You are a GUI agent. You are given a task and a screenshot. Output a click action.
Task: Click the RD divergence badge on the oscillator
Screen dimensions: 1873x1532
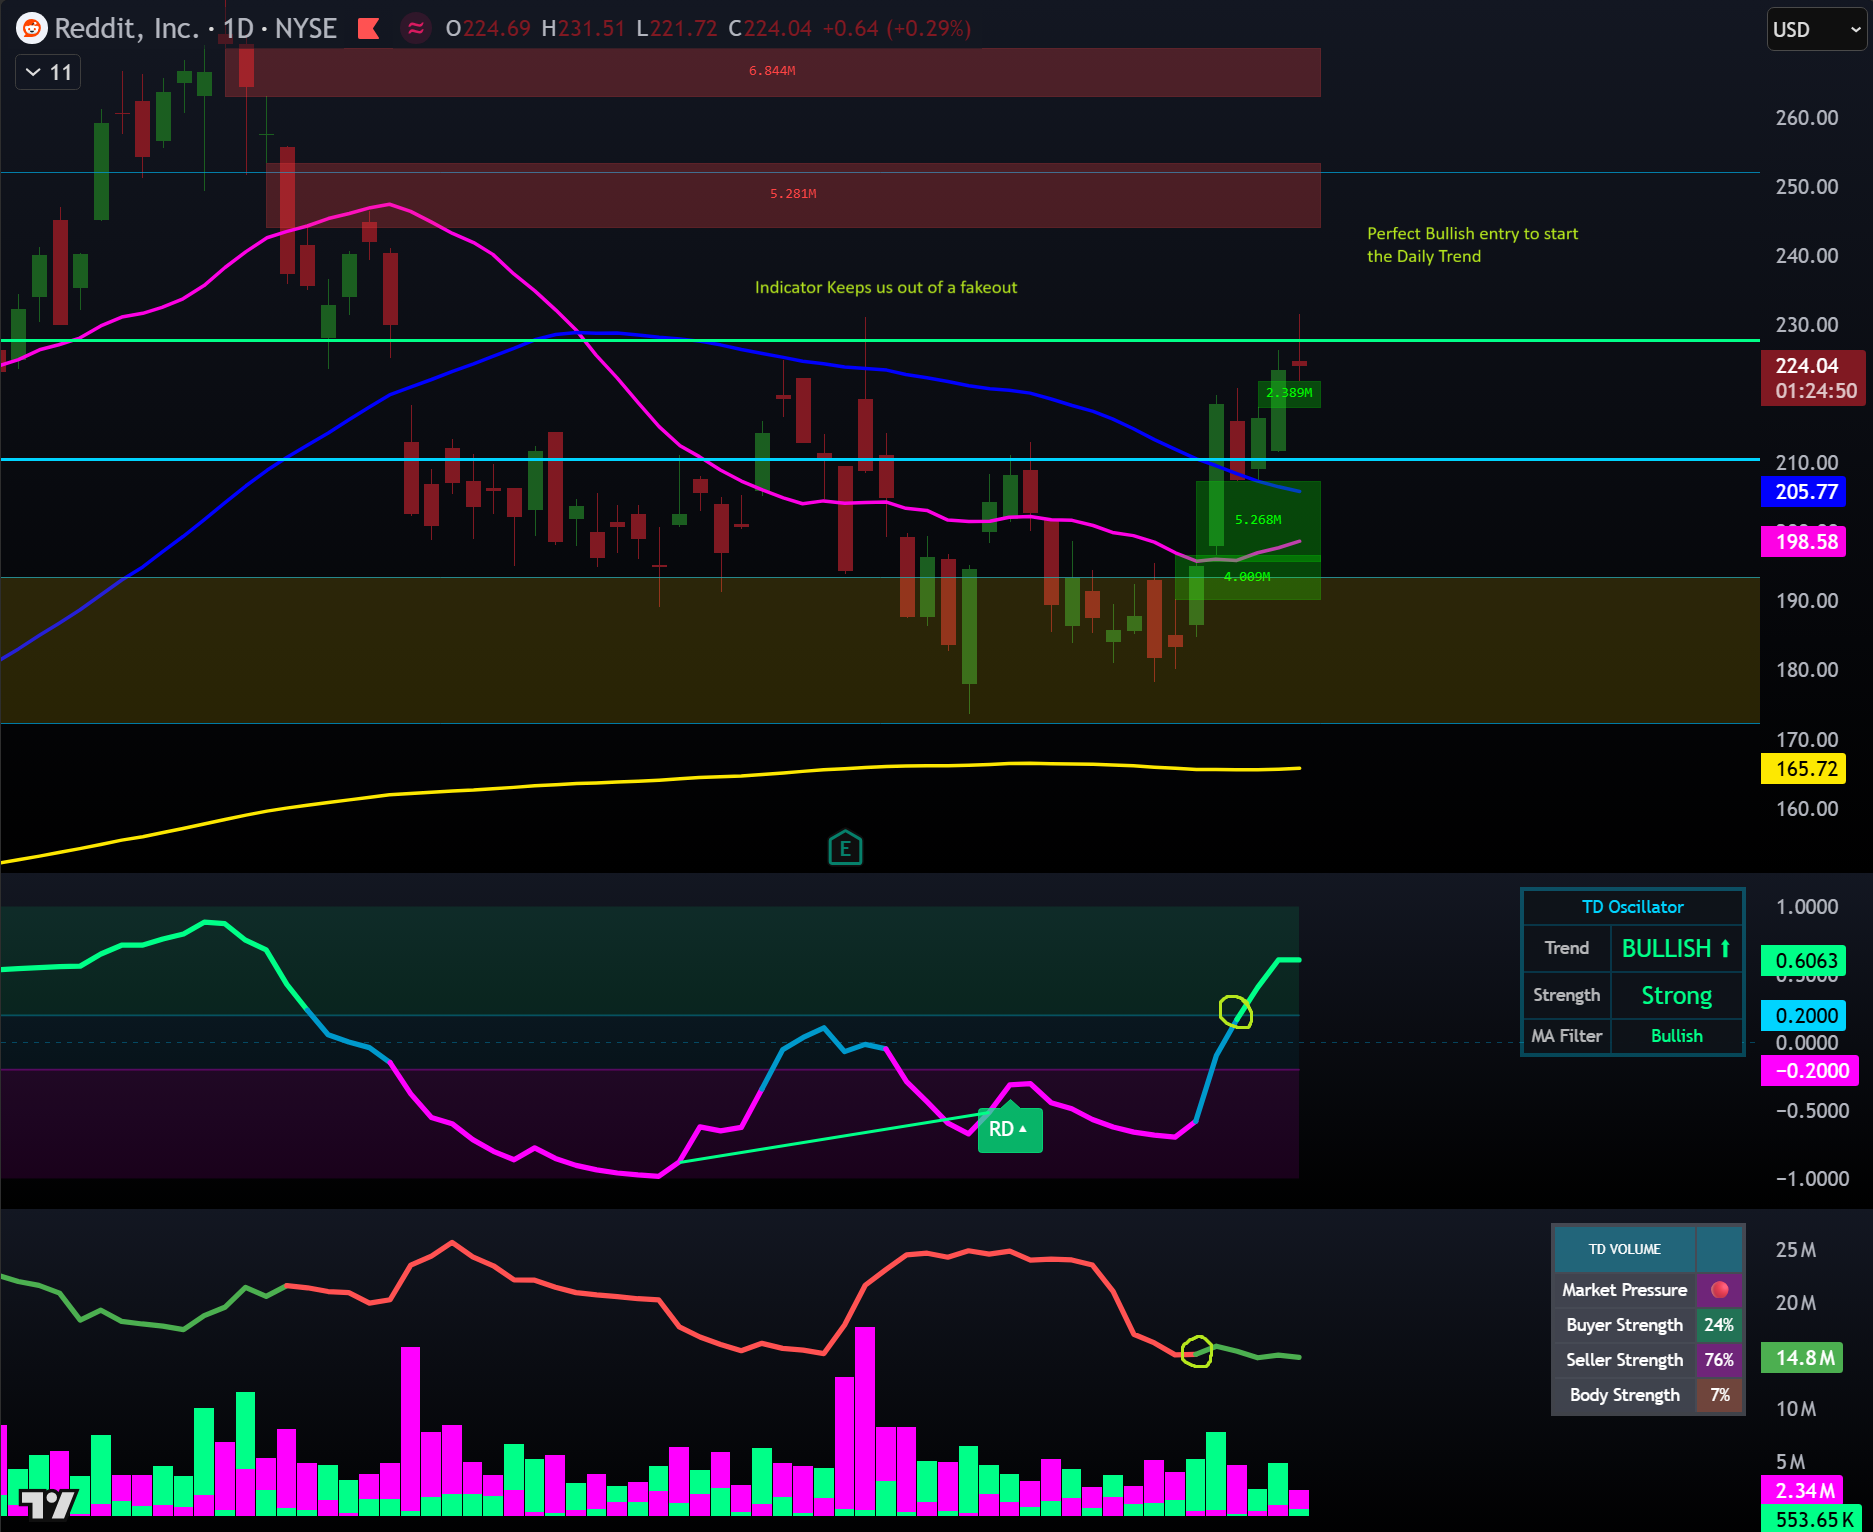pyautogui.click(x=1010, y=1128)
